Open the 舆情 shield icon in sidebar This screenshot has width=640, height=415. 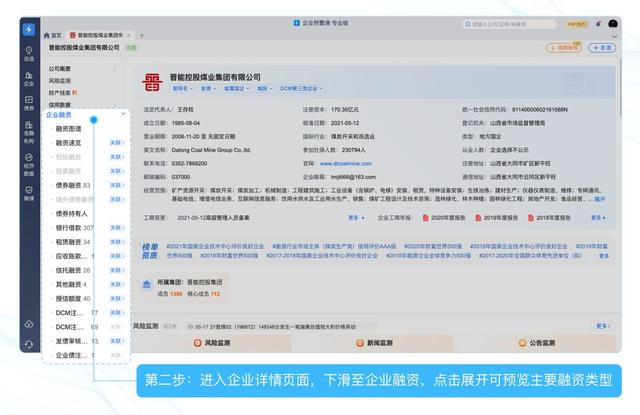click(x=29, y=193)
